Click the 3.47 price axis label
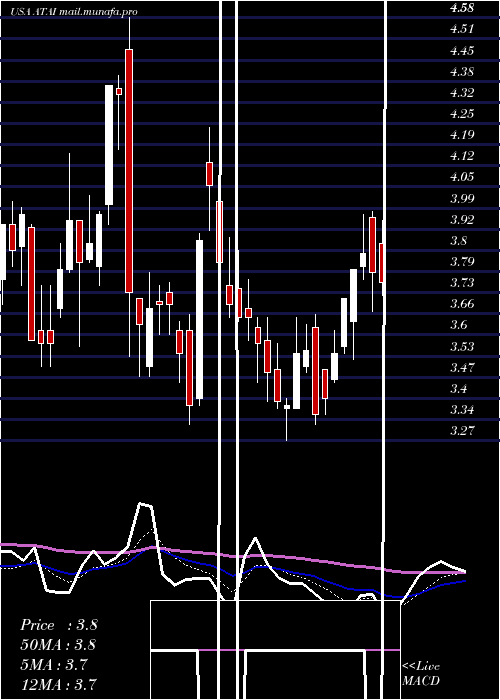Viewport: 500px width, 700px height. [x=462, y=367]
